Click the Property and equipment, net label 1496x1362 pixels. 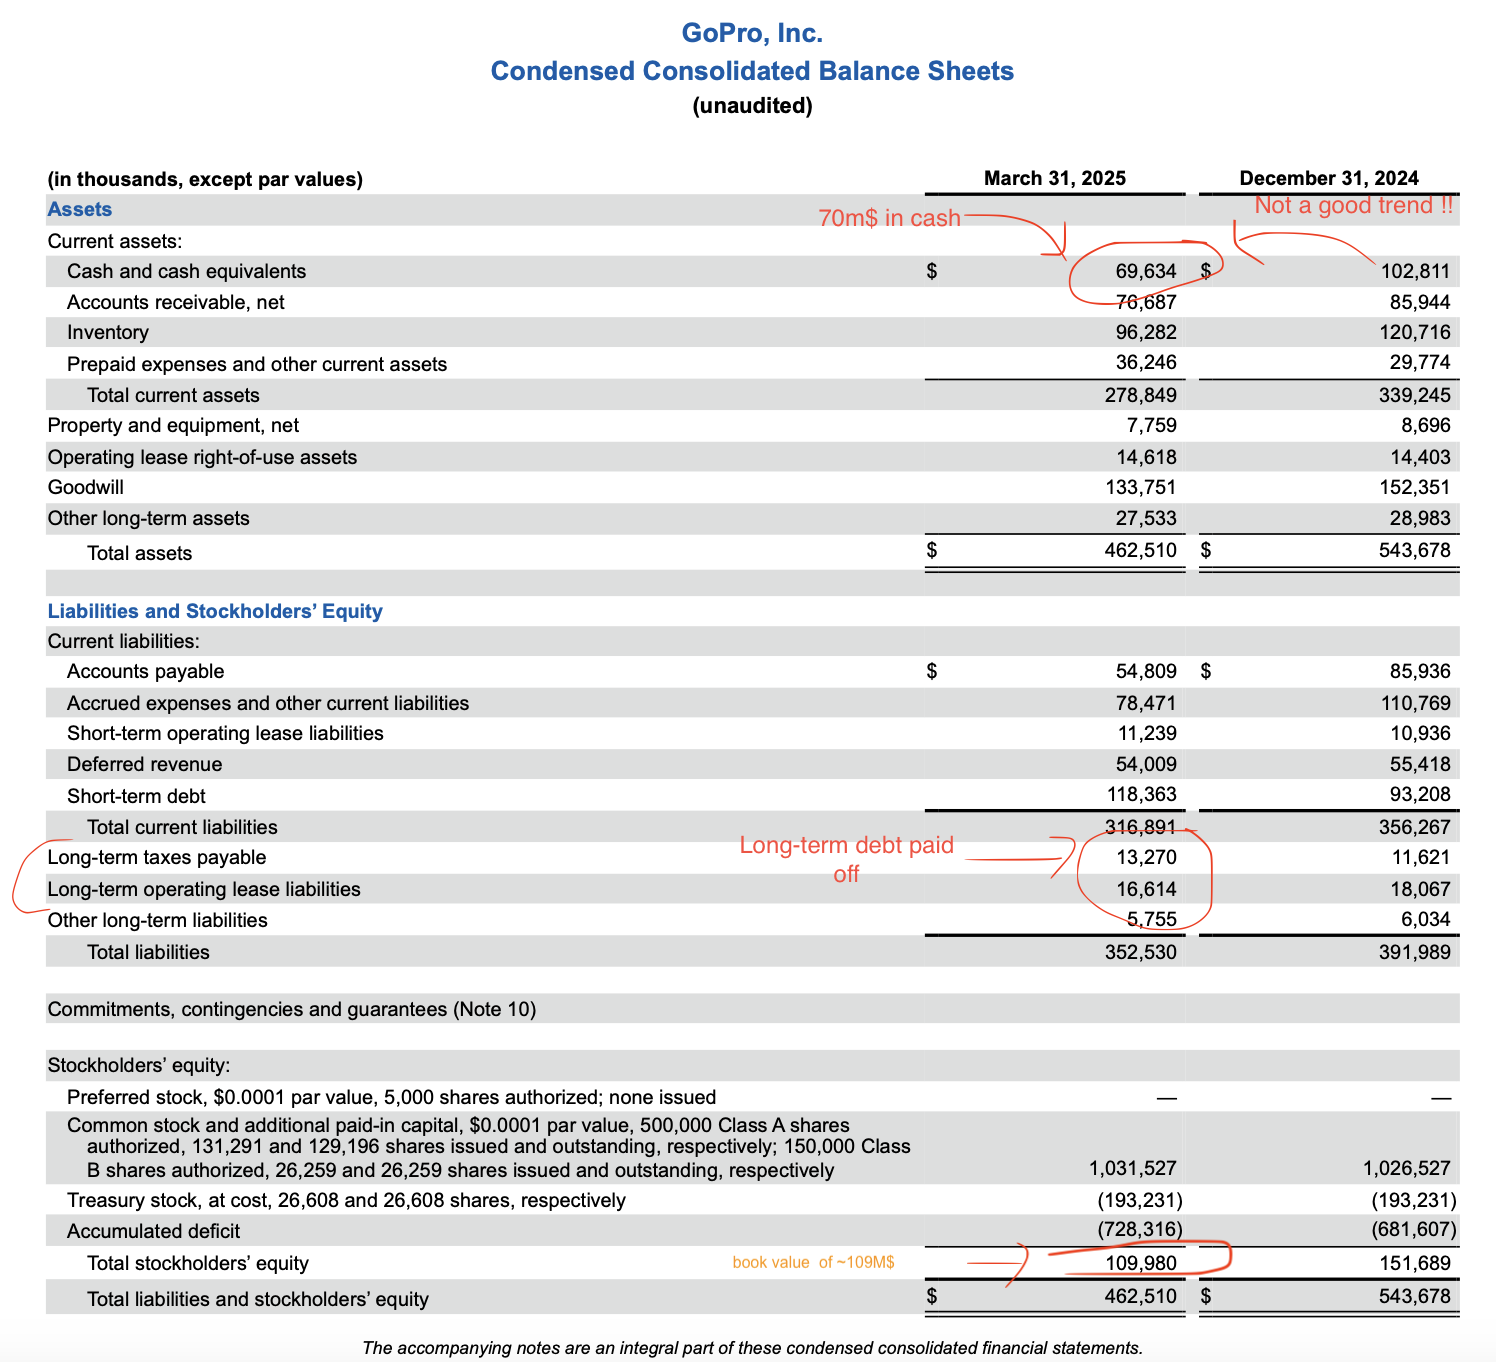(x=173, y=425)
